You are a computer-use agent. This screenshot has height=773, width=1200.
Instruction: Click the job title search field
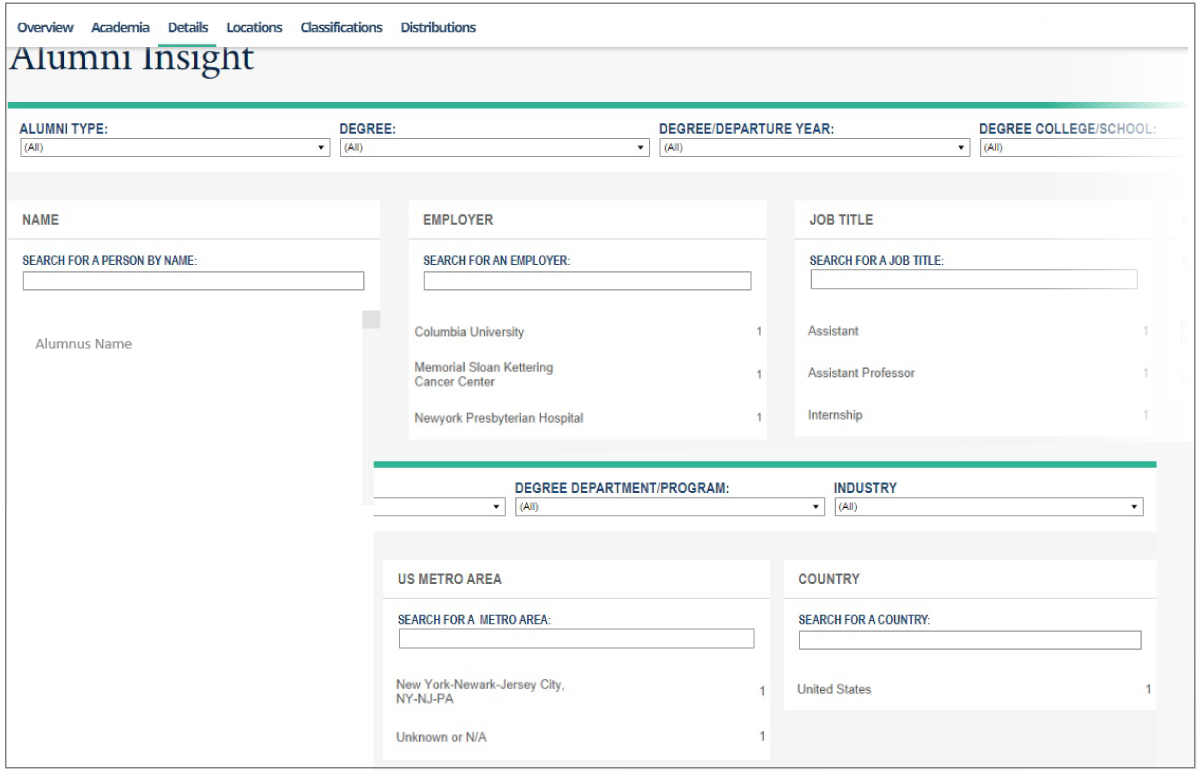973,280
